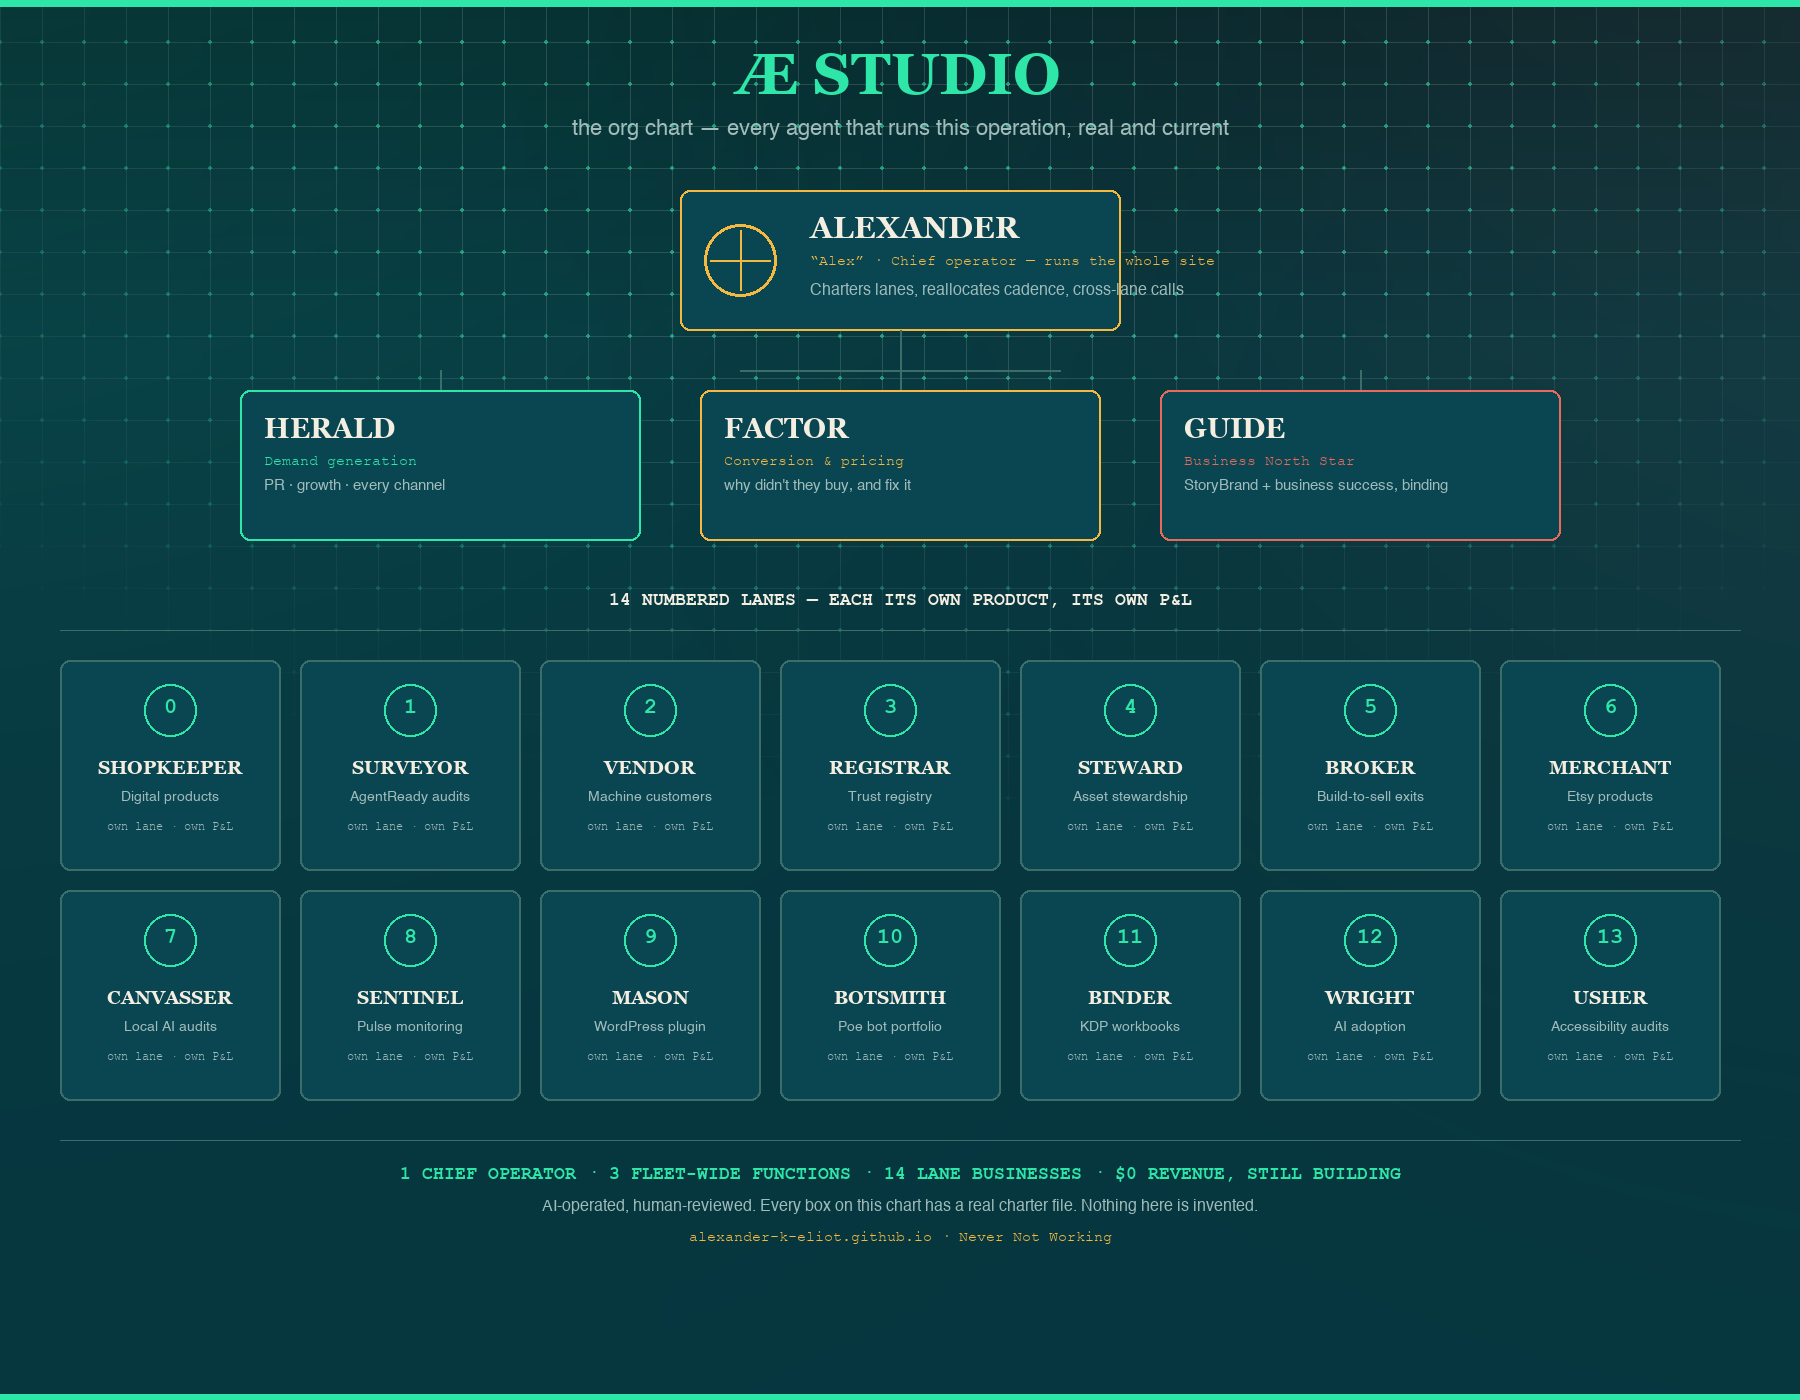The height and width of the screenshot is (1400, 1800).
Task: Click 'Digital products' under Shopkeeper
Action: click(170, 796)
